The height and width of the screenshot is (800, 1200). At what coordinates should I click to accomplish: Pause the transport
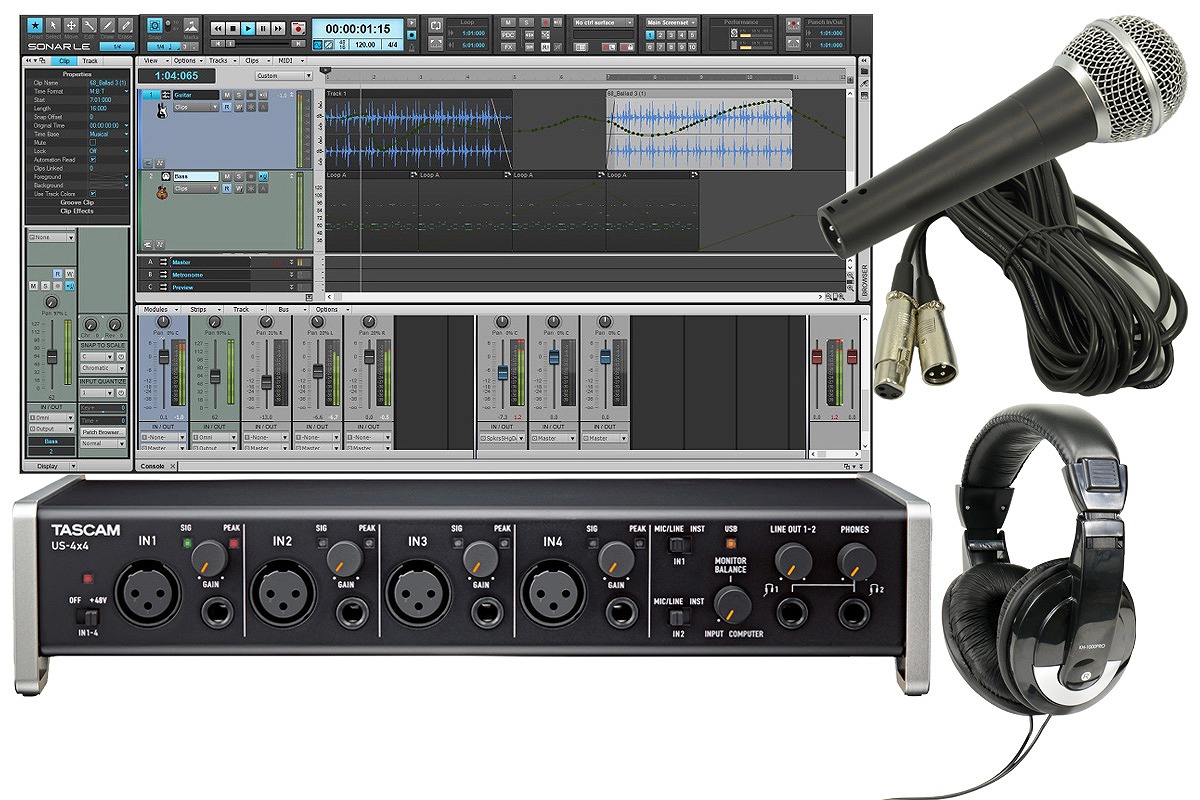click(x=263, y=28)
